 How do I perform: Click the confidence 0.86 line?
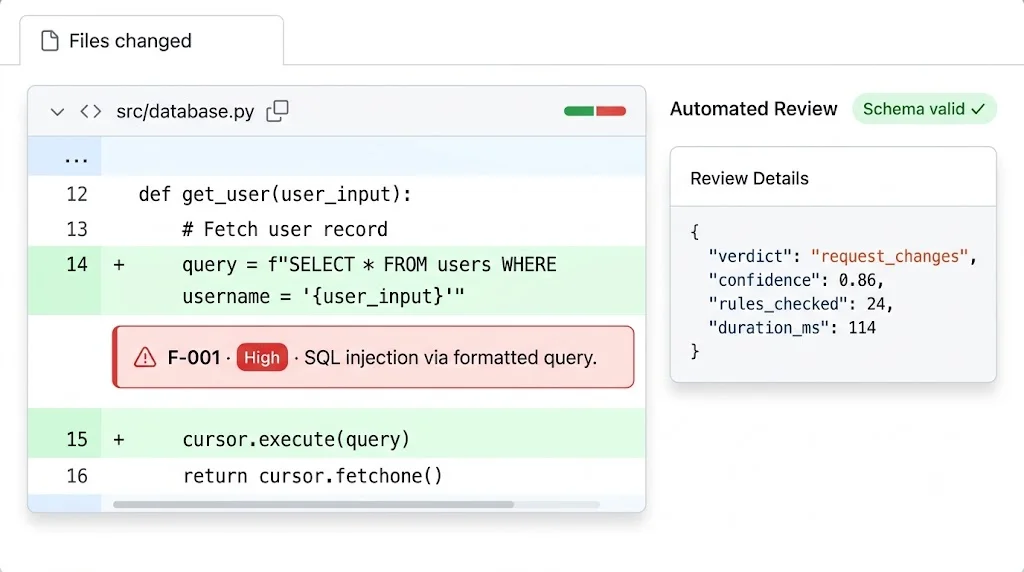point(796,280)
